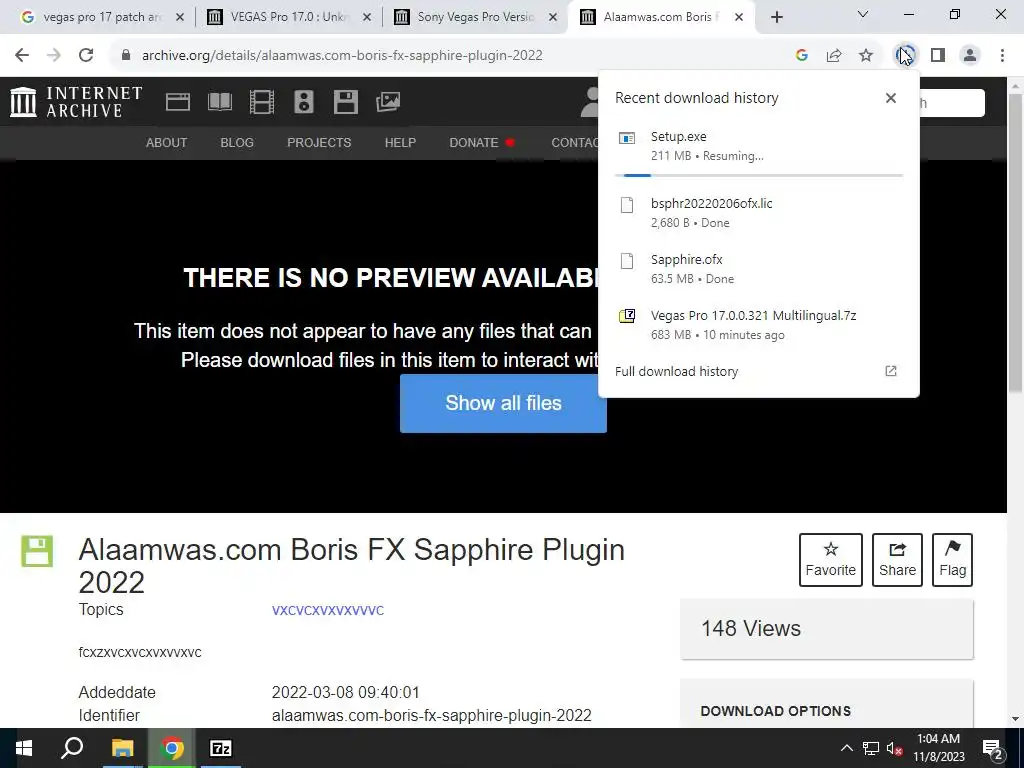Screen dimensions: 1024x768
Task: Open the ABOUT menu item
Action: (167, 142)
